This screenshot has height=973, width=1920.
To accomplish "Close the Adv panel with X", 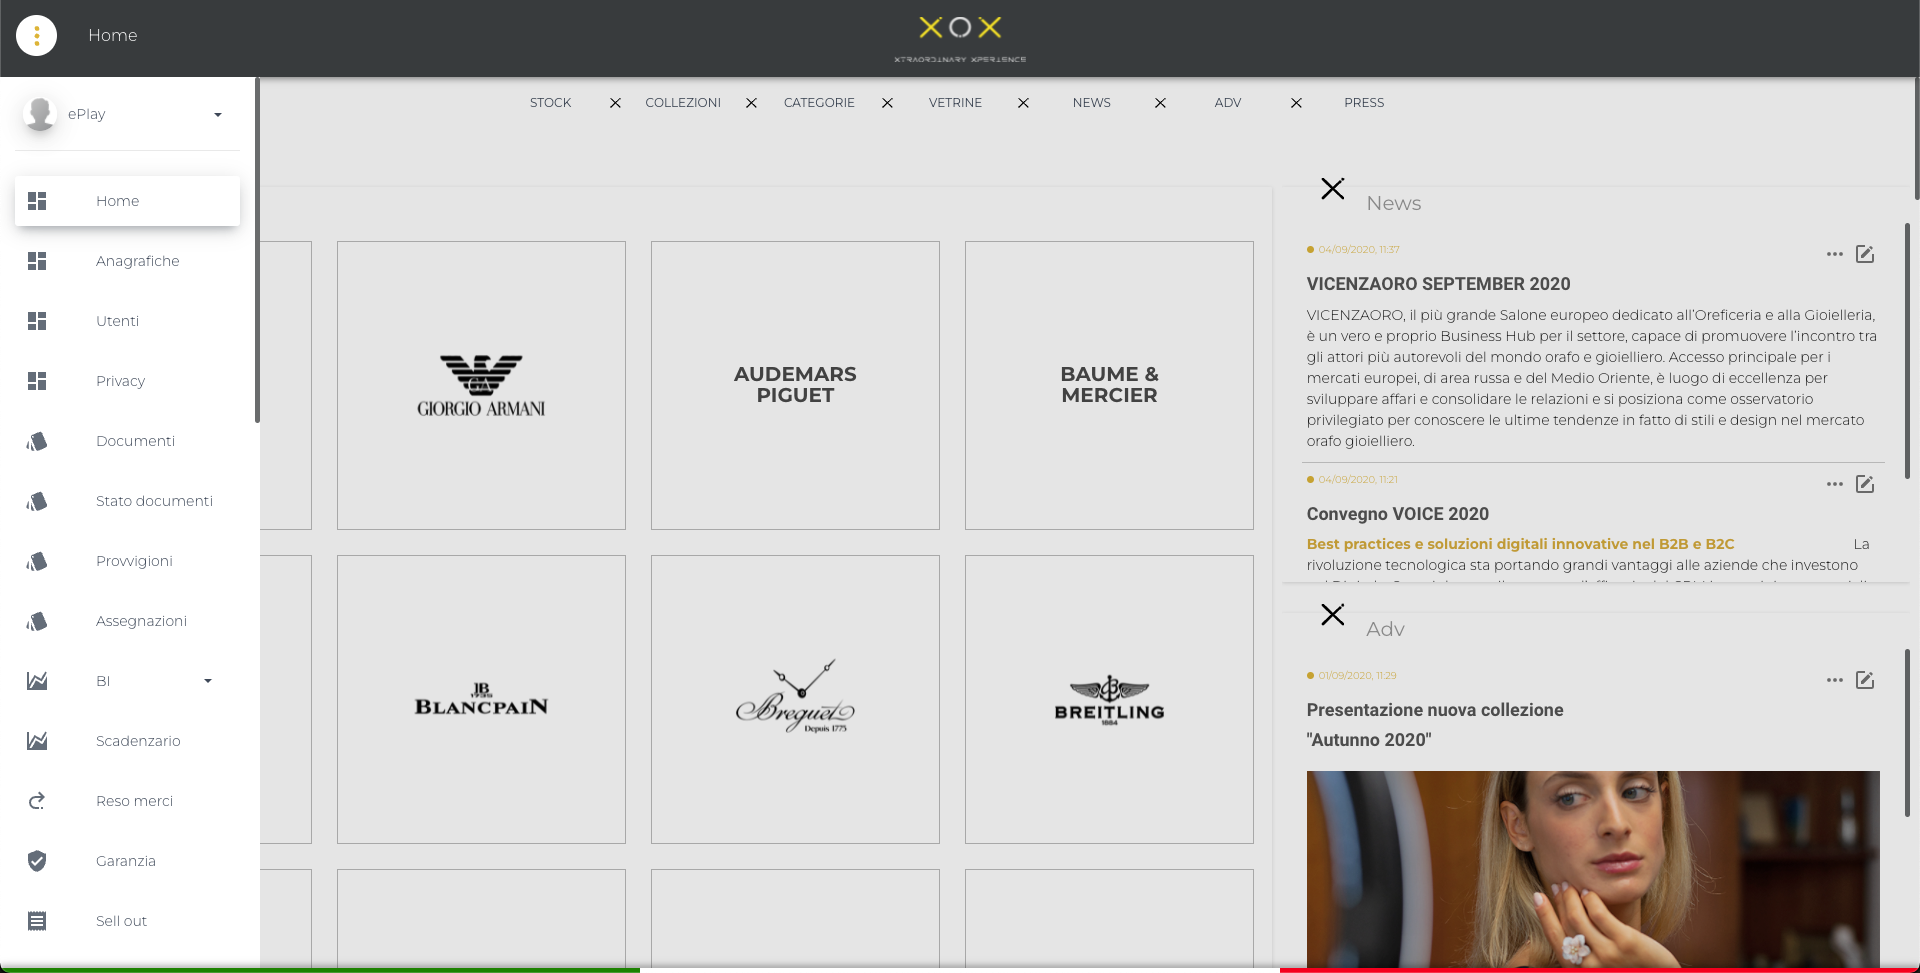I will (x=1332, y=614).
